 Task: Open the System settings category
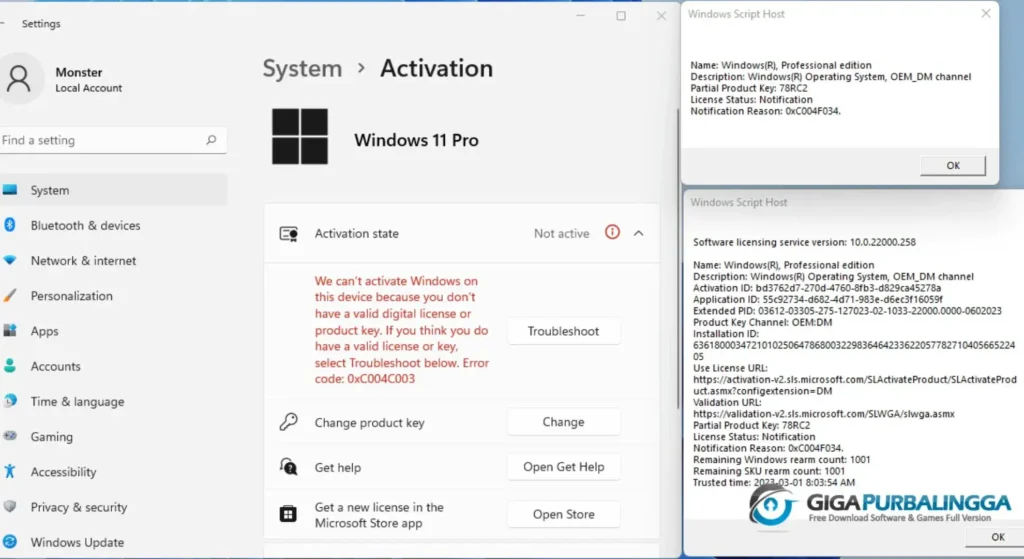[x=112, y=190]
